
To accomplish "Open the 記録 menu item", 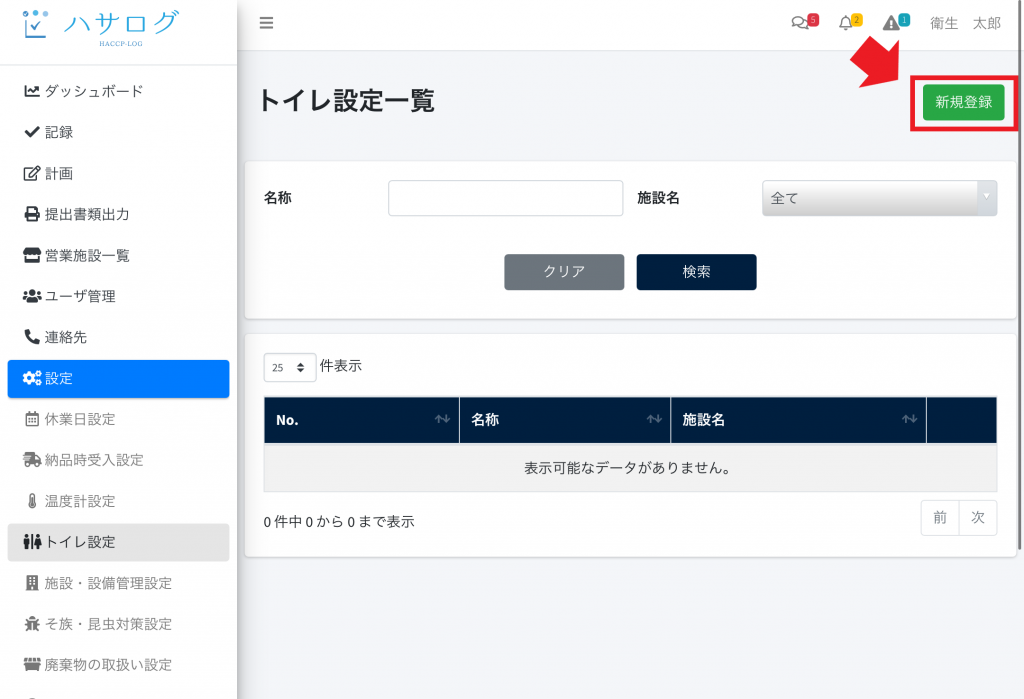I will point(118,132).
